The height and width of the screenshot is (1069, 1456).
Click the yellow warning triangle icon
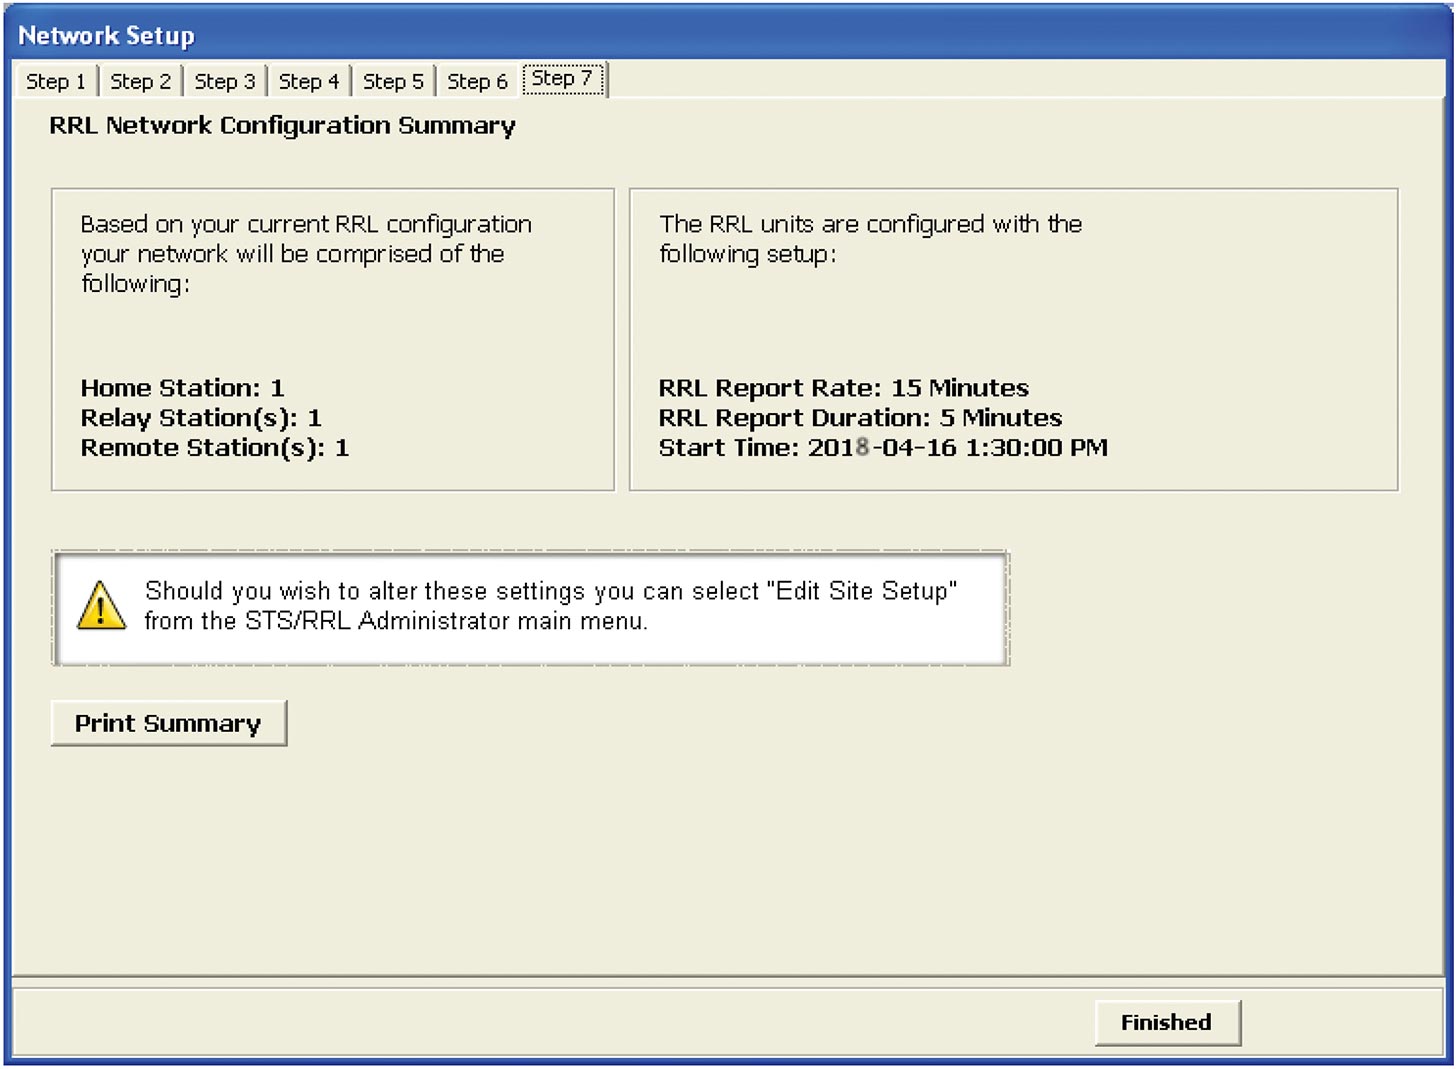click(x=100, y=606)
